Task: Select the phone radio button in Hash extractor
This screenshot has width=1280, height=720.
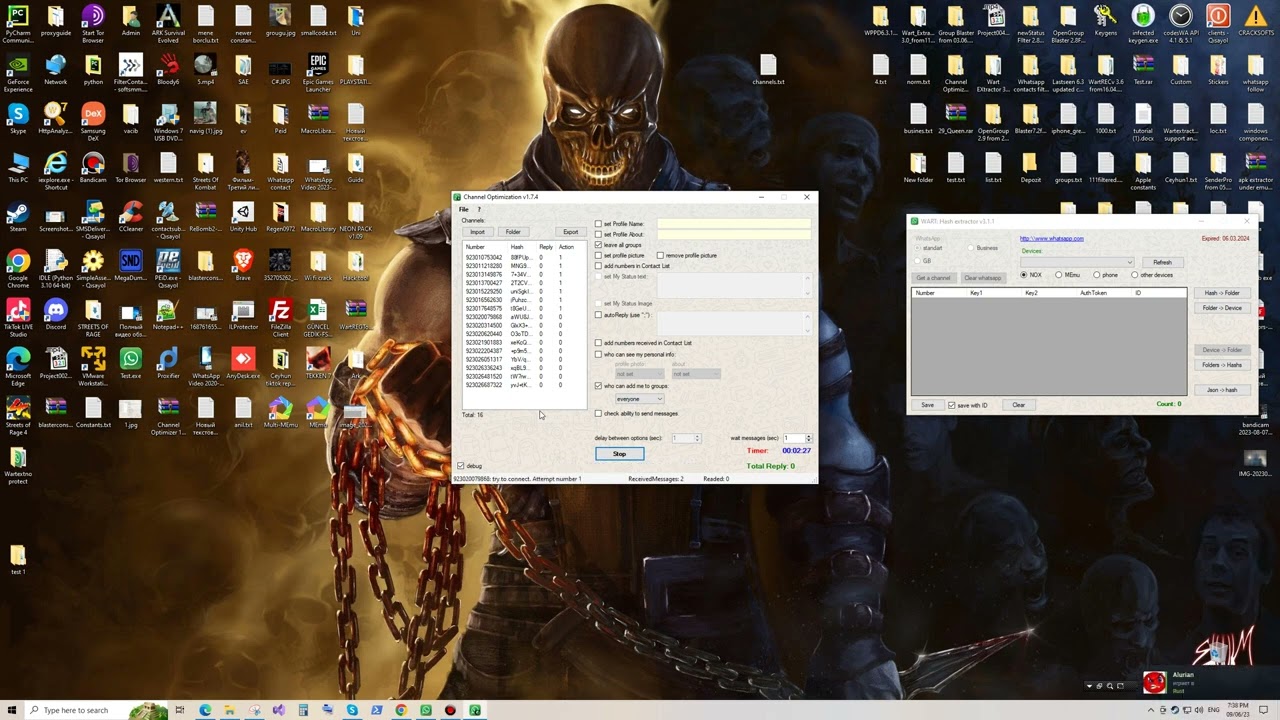Action: [1097, 275]
